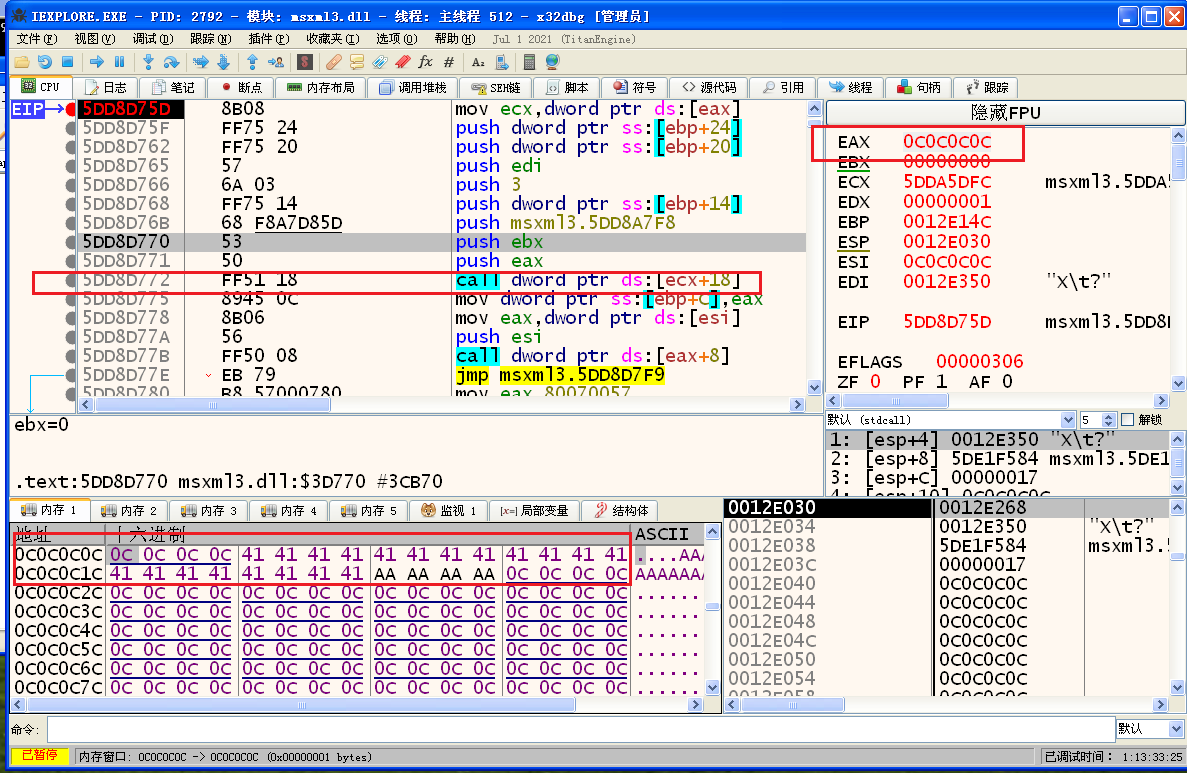
Task: Click the 隐藏FPU button
Action: click(x=1005, y=112)
